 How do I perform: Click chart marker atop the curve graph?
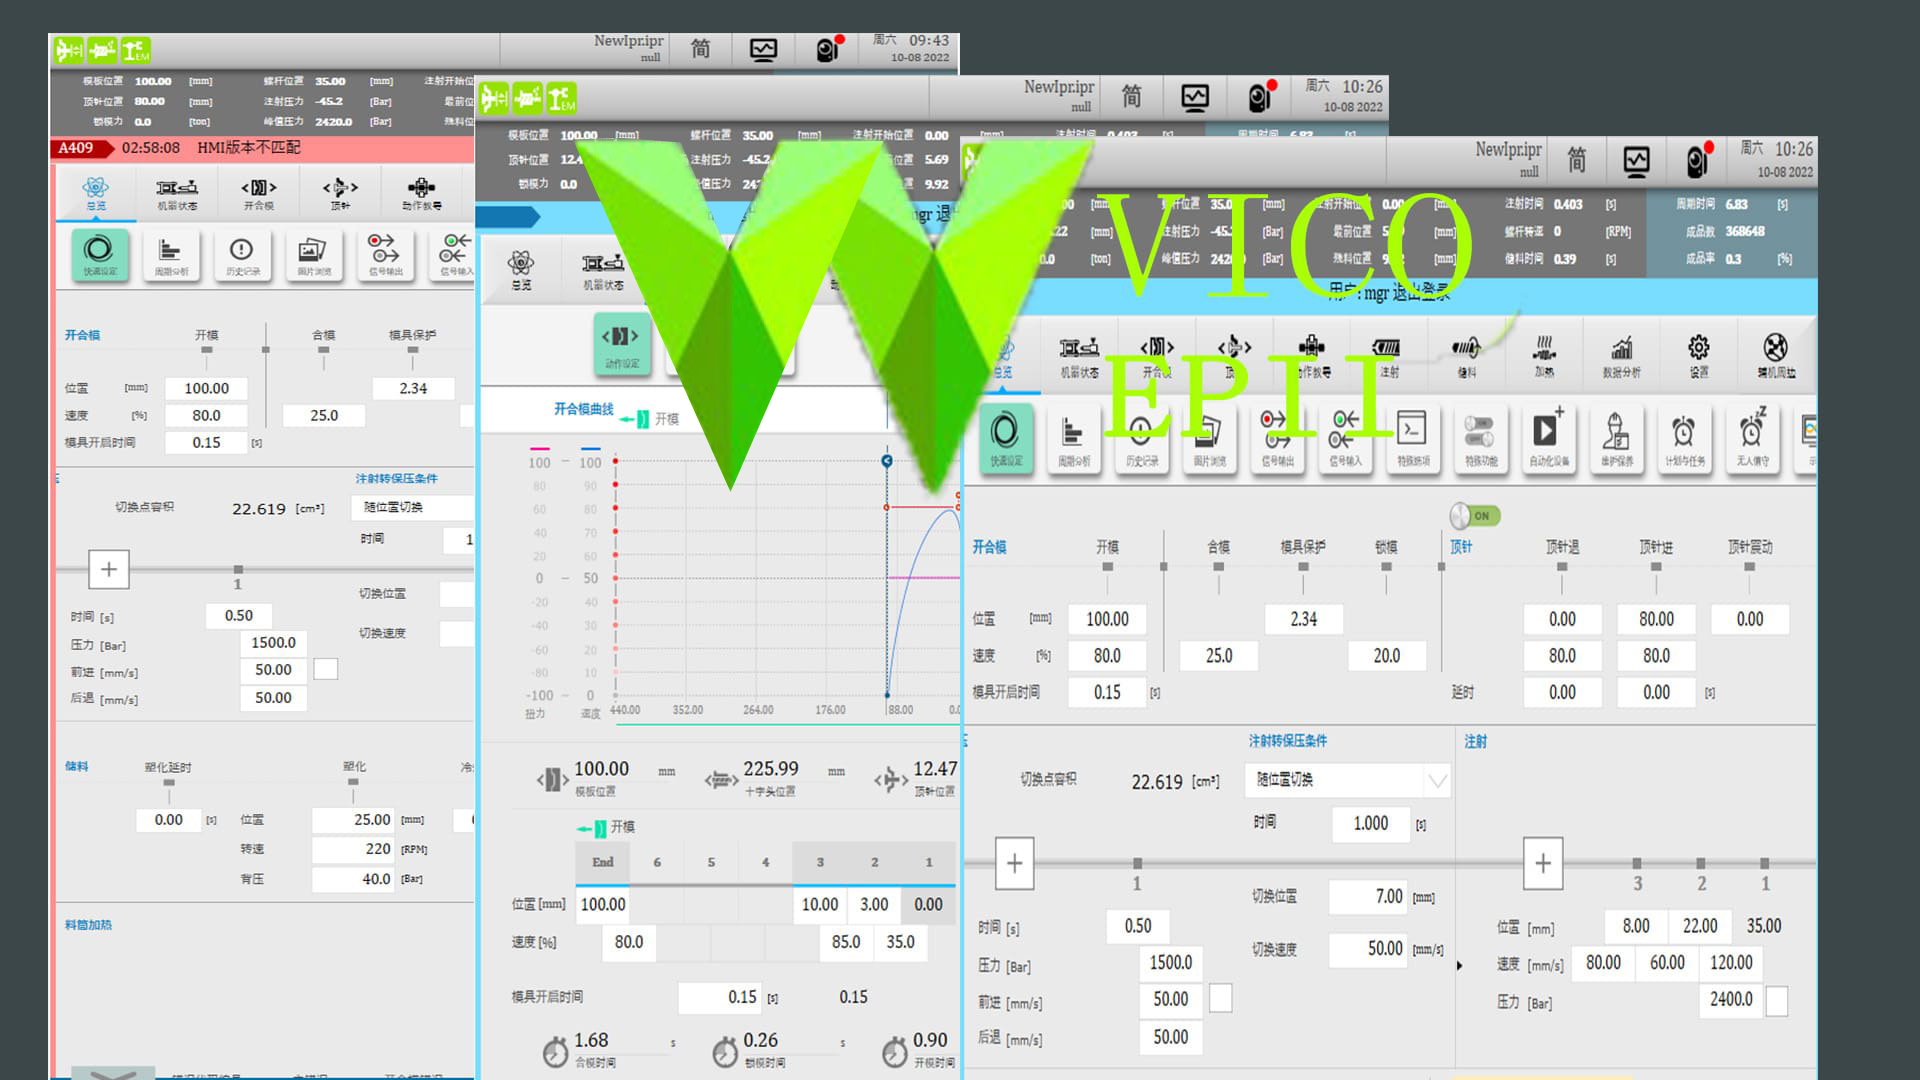[887, 460]
